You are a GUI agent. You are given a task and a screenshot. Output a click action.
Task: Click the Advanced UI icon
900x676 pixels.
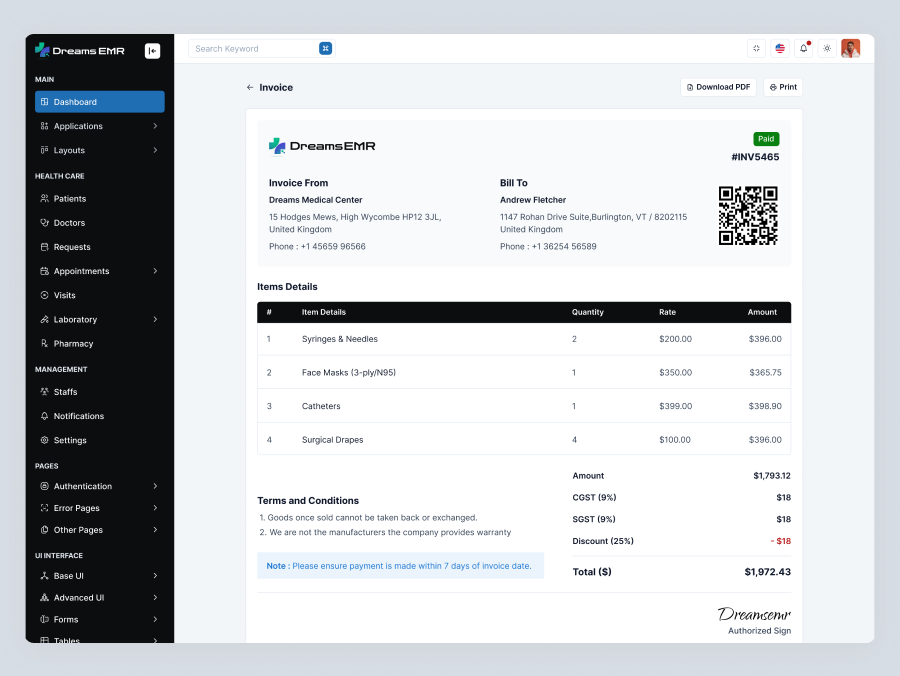pos(44,597)
